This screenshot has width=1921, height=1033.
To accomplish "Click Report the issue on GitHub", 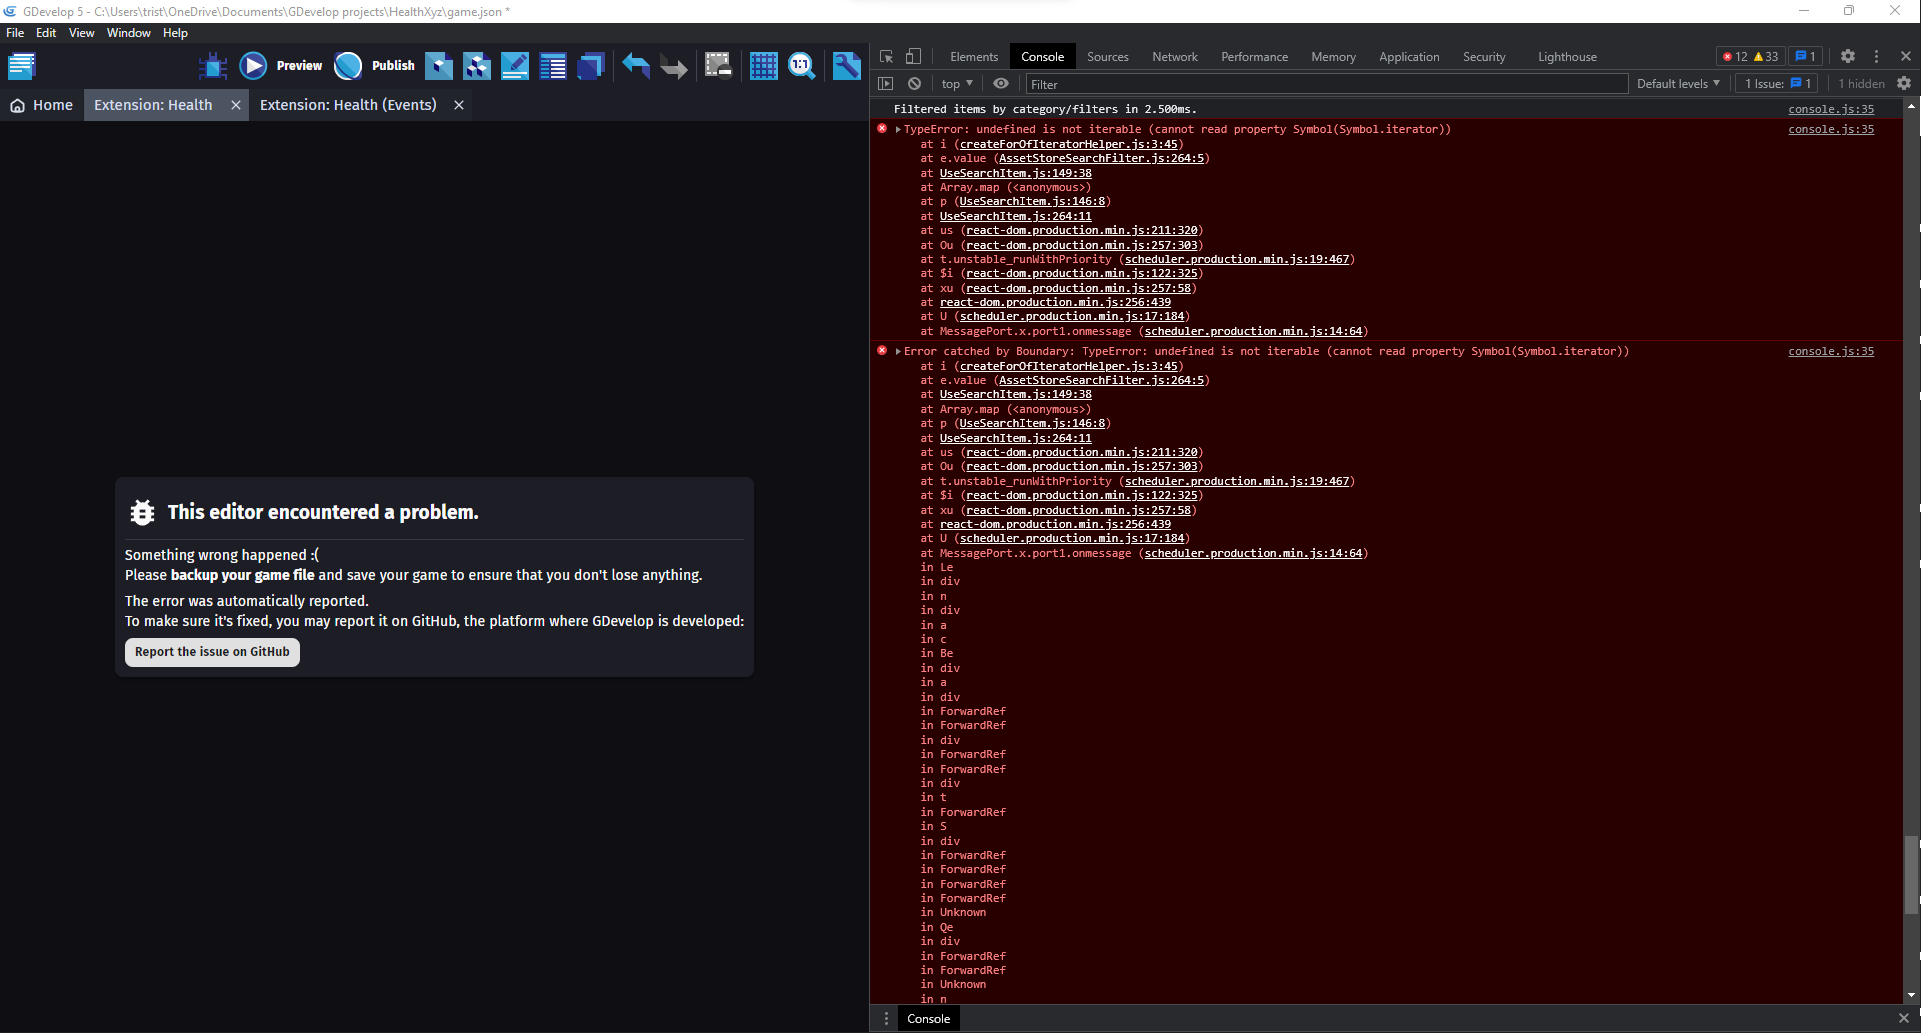I will click(212, 652).
